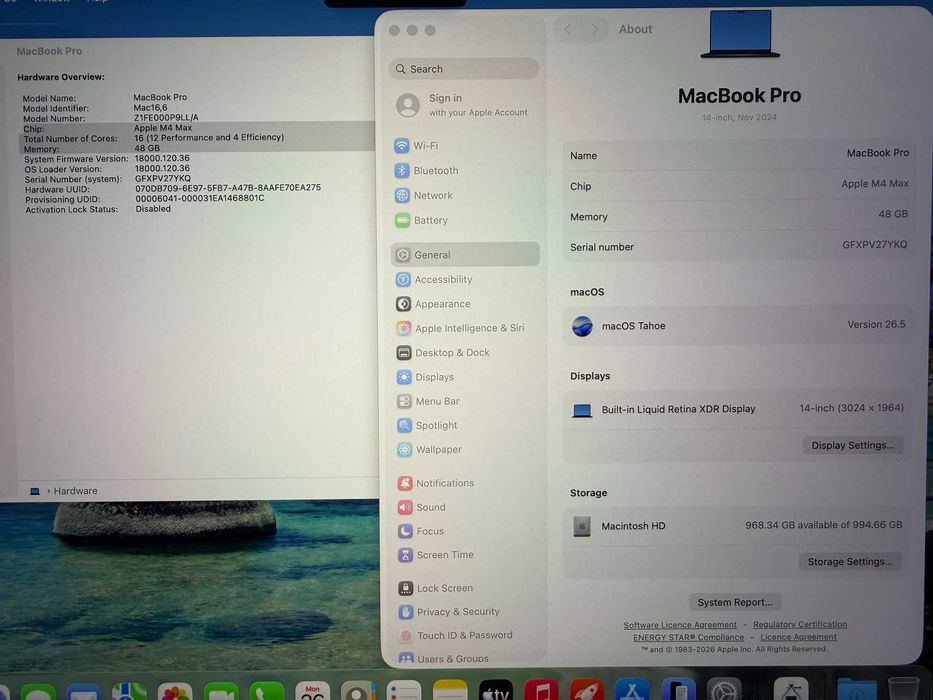
Task: Click the Built-in Liquid Retina XDR Display row
Action: 737,409
